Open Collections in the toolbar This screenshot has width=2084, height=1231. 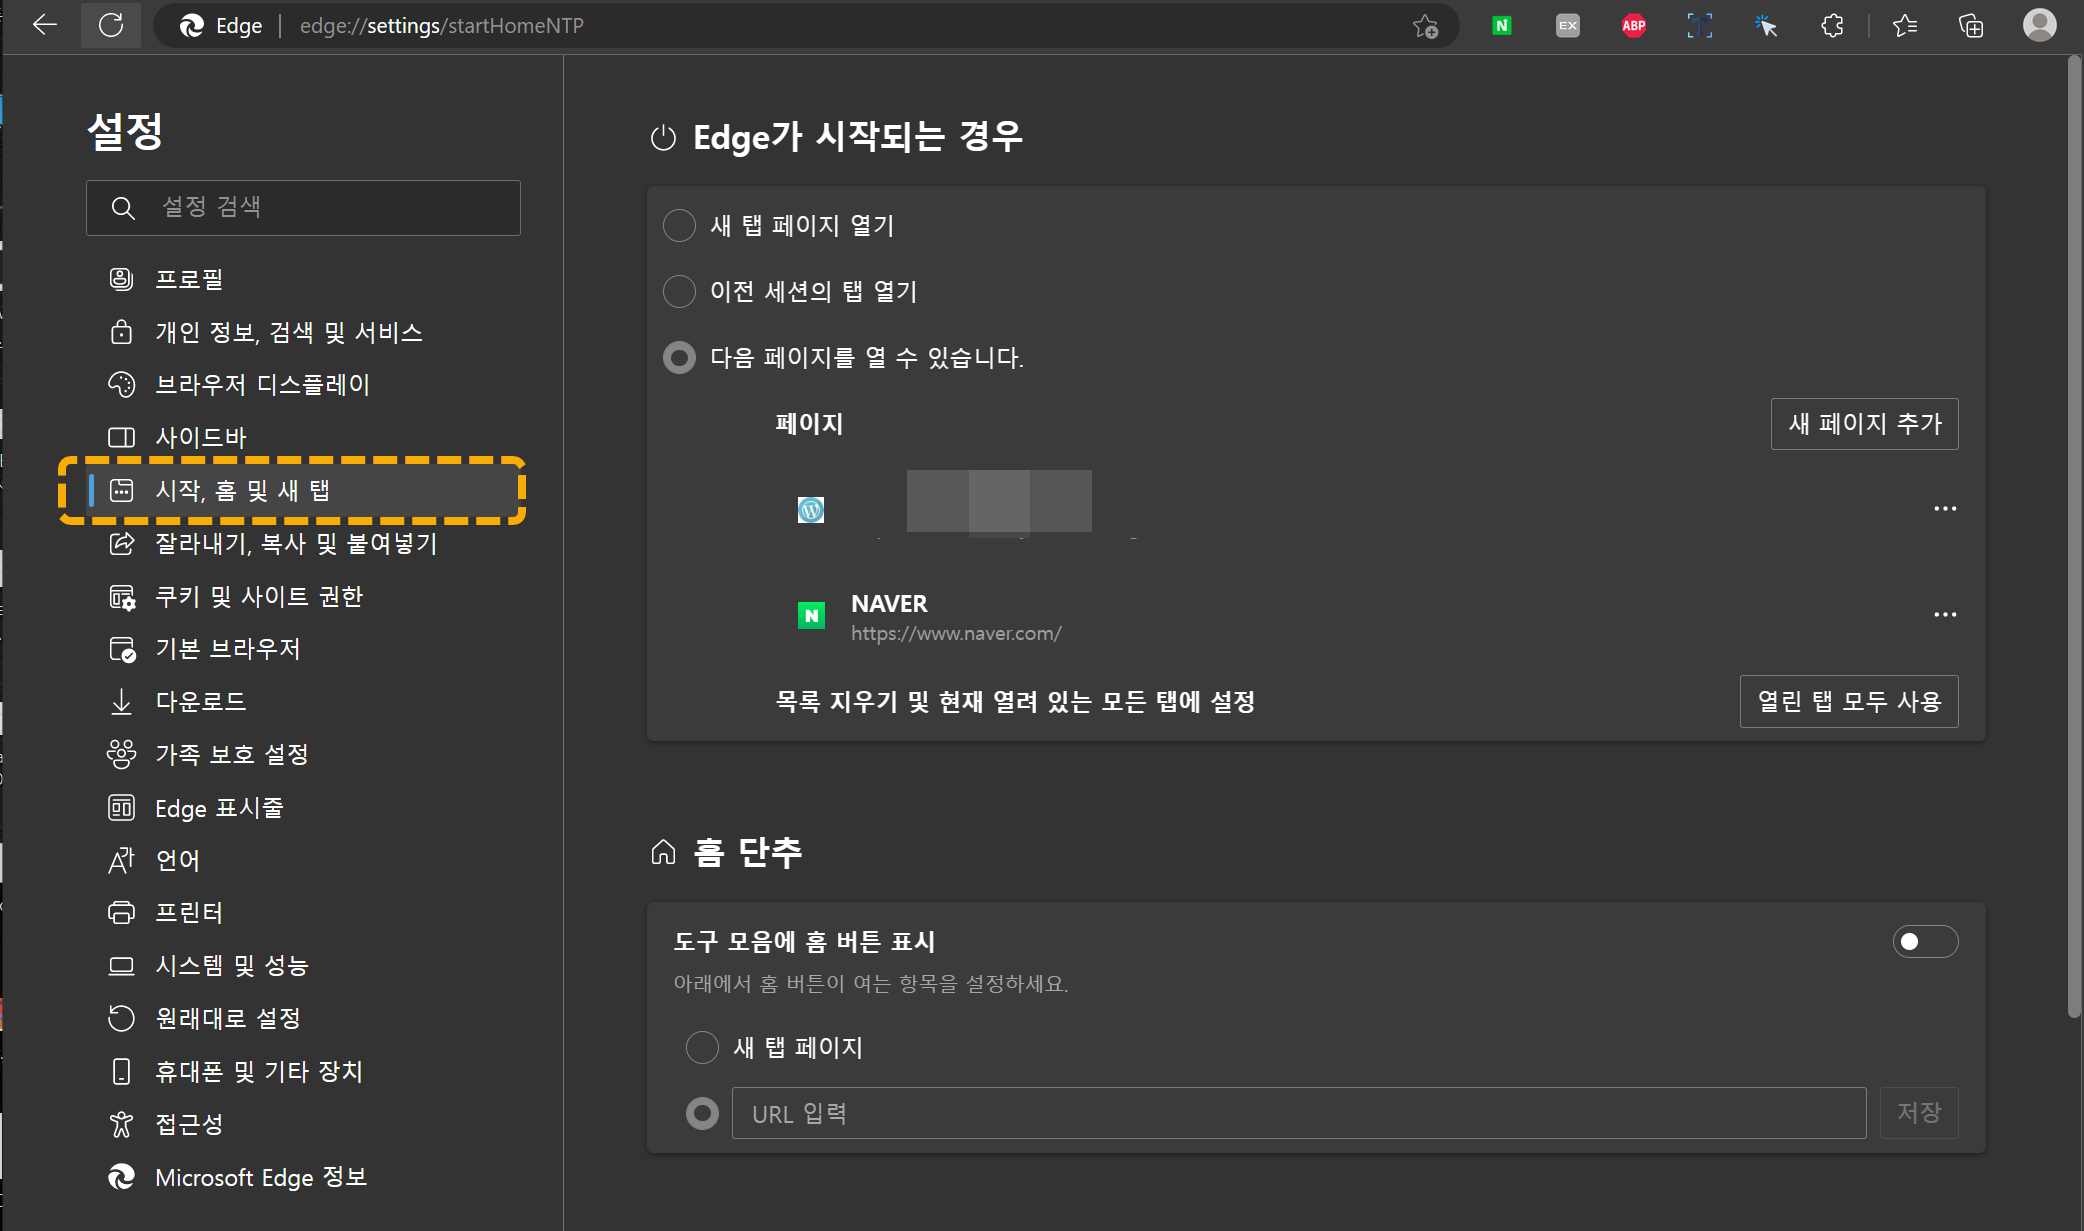1970,25
